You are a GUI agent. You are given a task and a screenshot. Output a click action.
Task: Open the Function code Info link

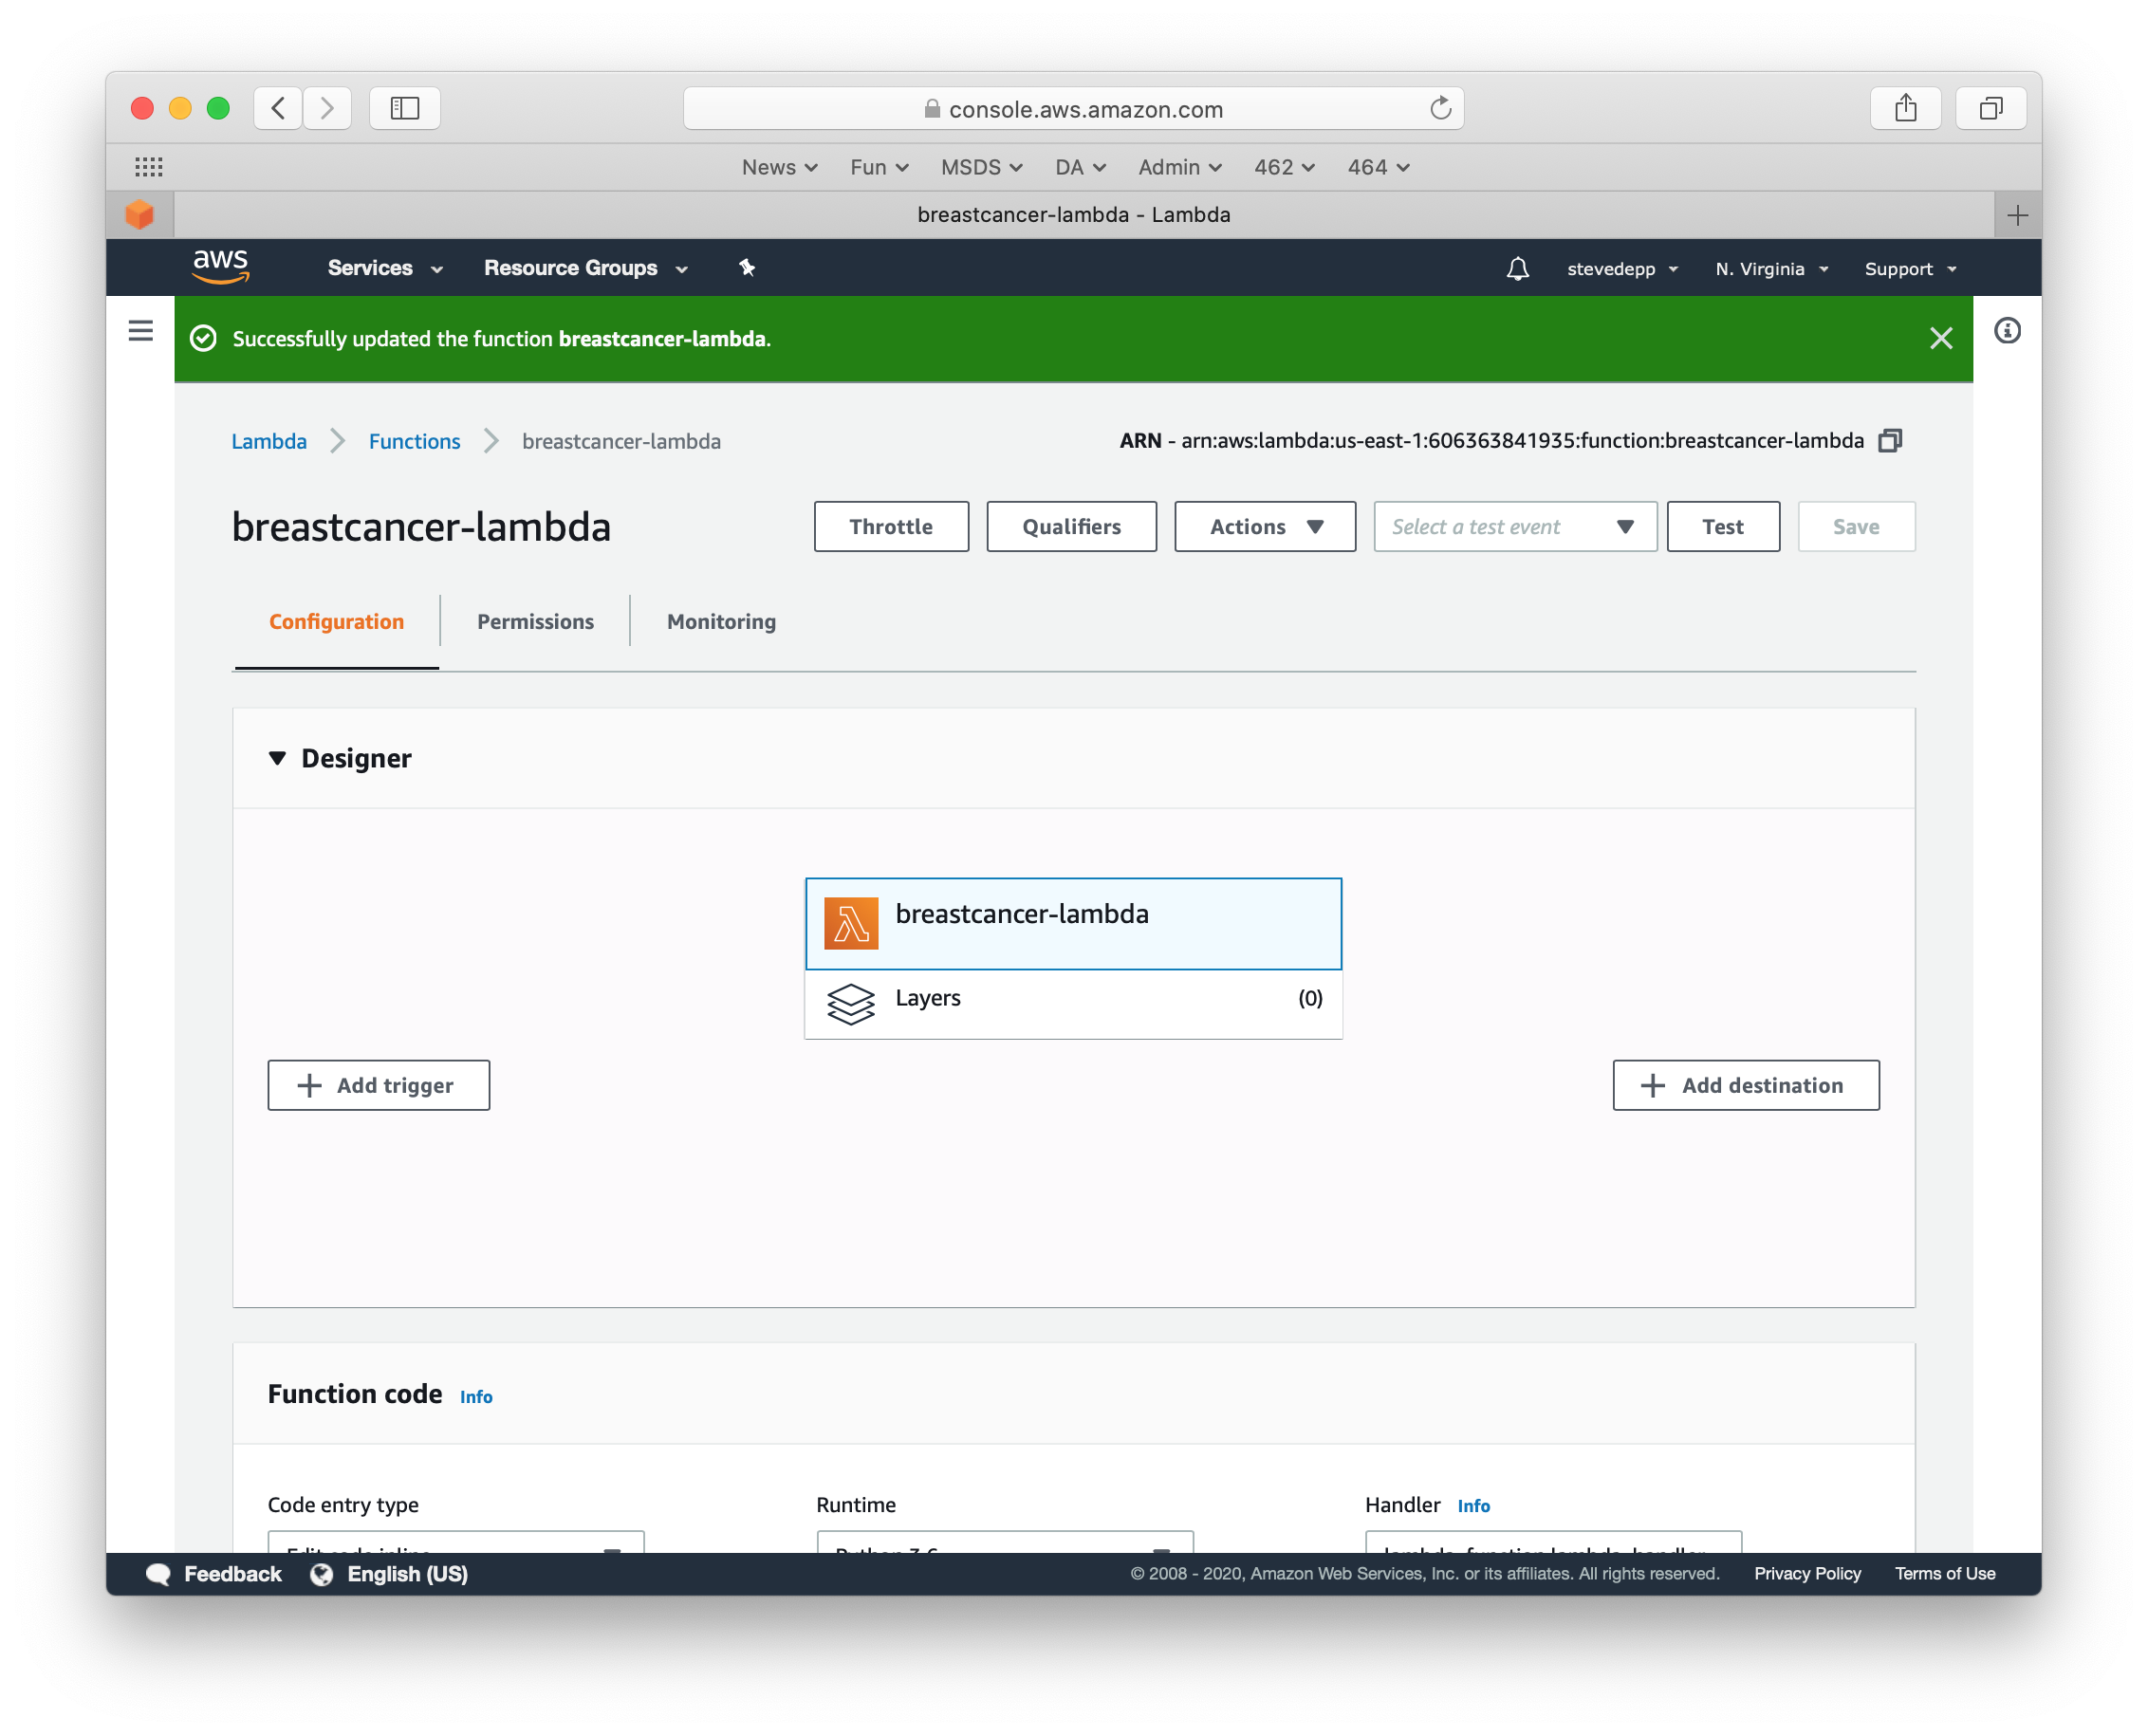[x=476, y=1397]
